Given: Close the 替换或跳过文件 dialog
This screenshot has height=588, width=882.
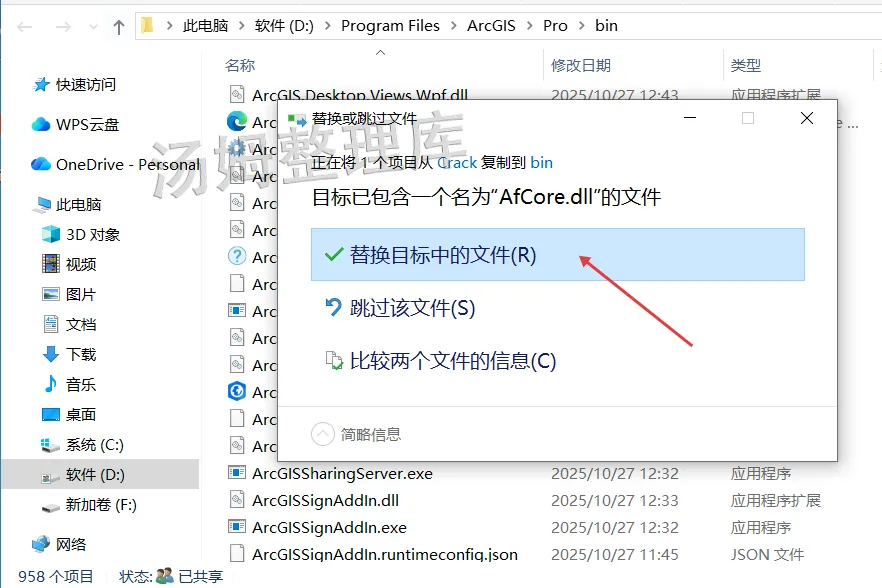Looking at the screenshot, I should pyautogui.click(x=807, y=118).
